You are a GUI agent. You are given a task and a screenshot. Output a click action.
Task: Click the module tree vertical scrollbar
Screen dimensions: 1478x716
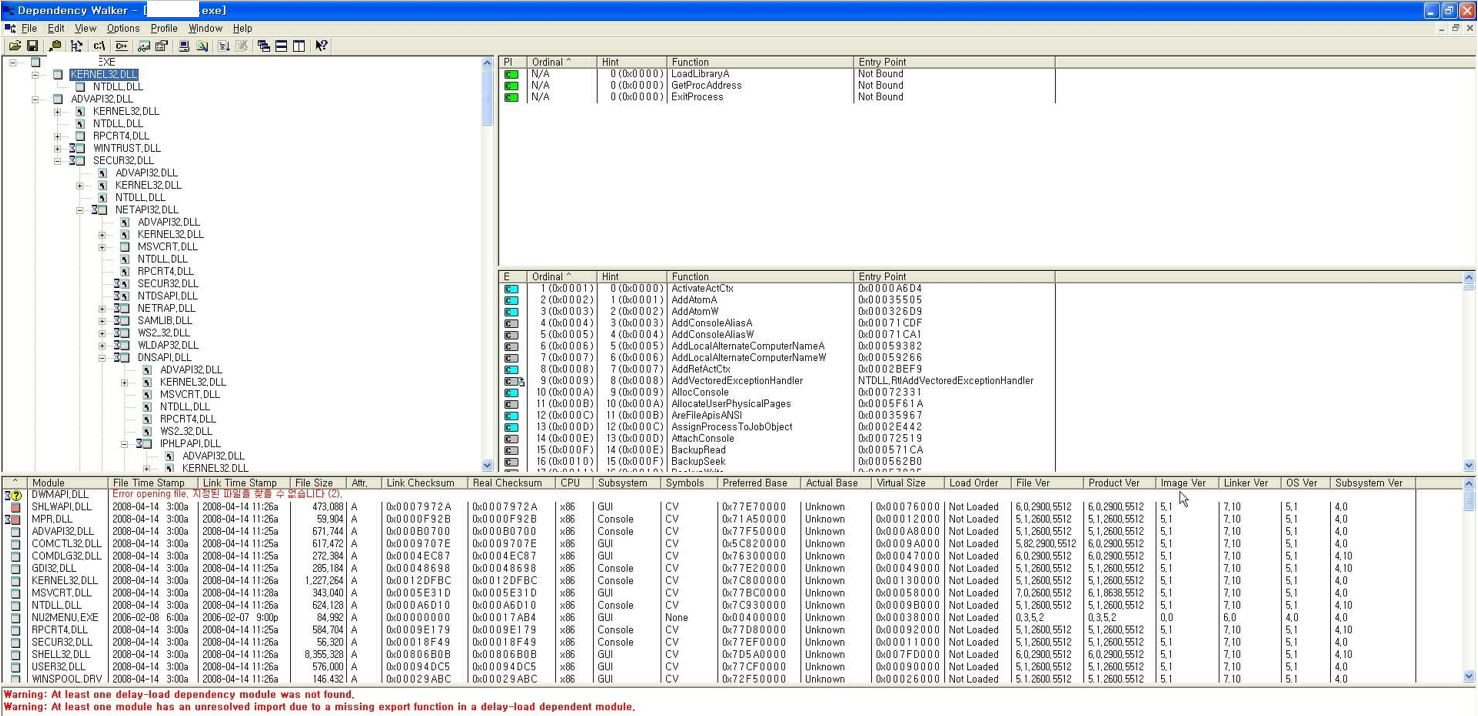[488, 264]
